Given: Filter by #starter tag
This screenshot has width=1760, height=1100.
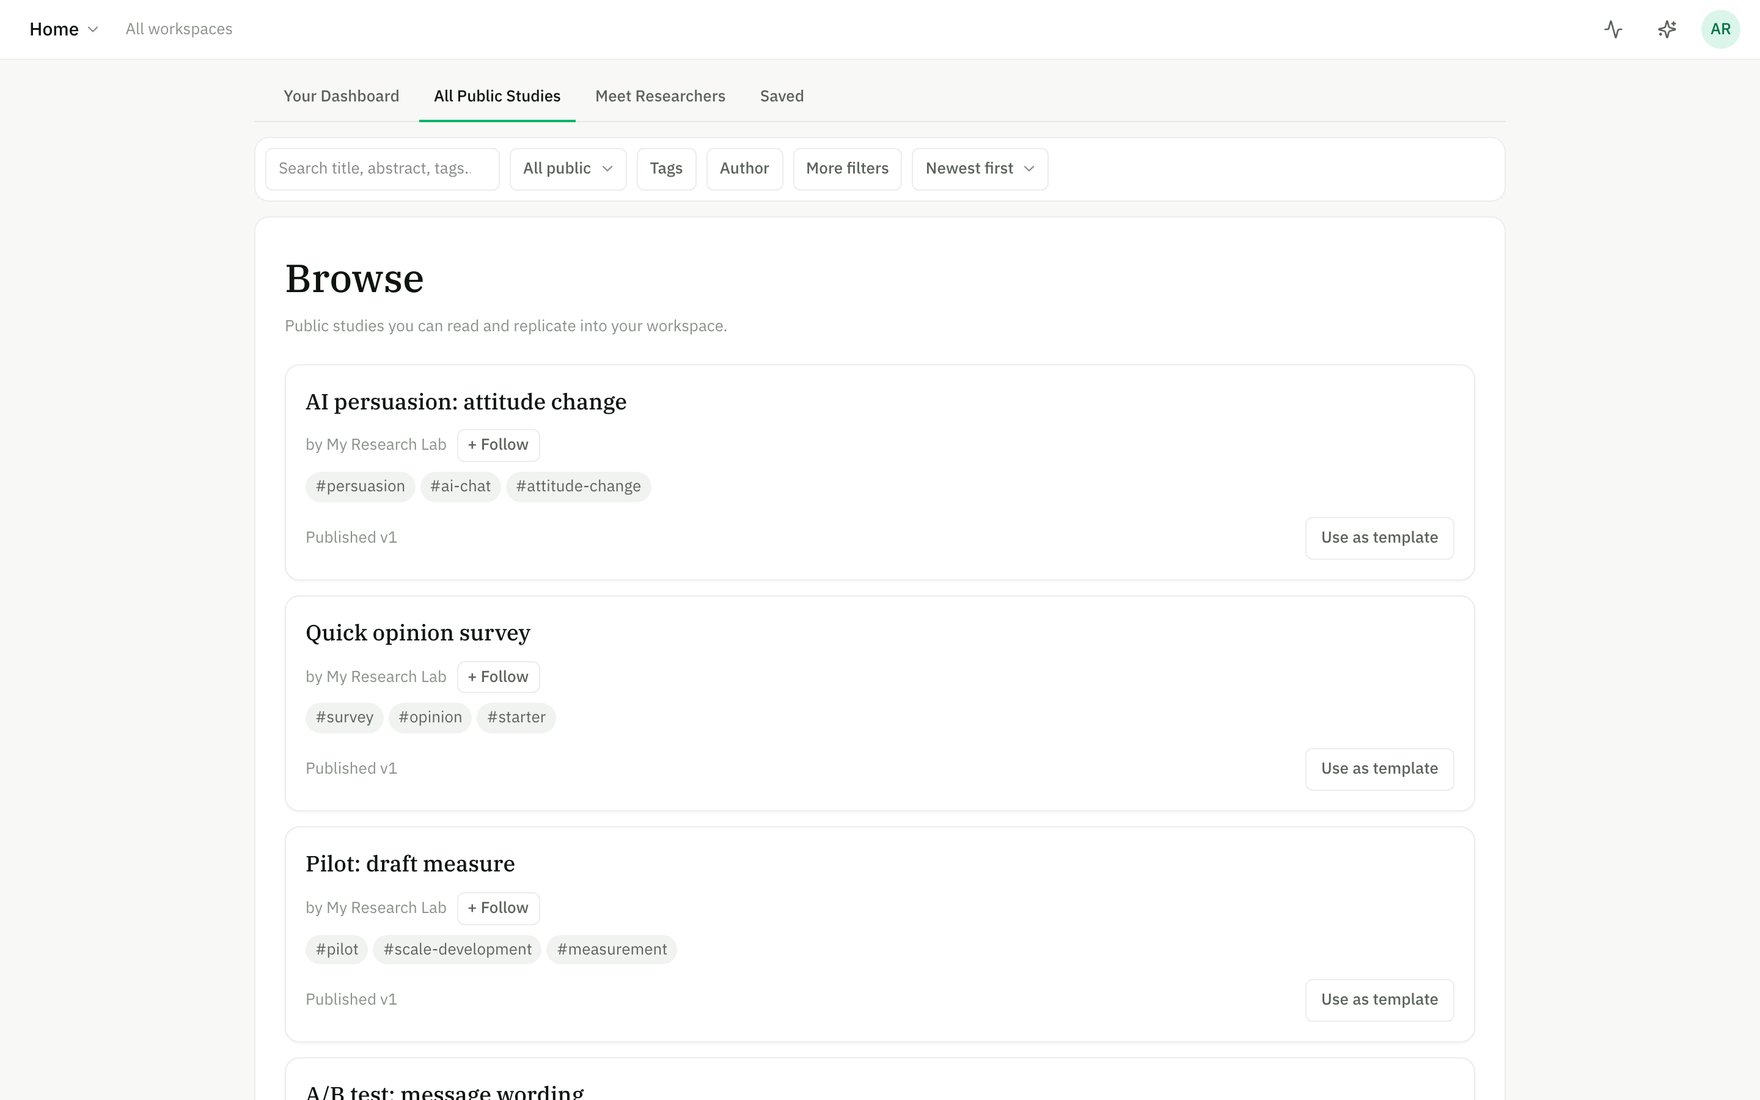Looking at the screenshot, I should [x=516, y=718].
